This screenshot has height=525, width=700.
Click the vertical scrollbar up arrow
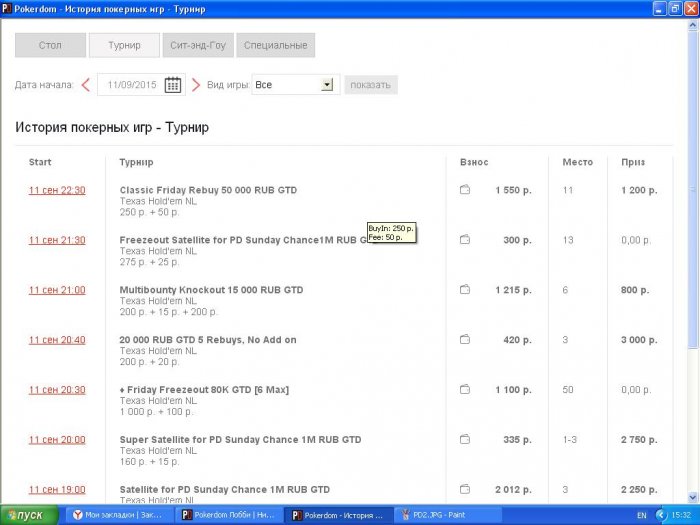pyautogui.click(x=692, y=25)
